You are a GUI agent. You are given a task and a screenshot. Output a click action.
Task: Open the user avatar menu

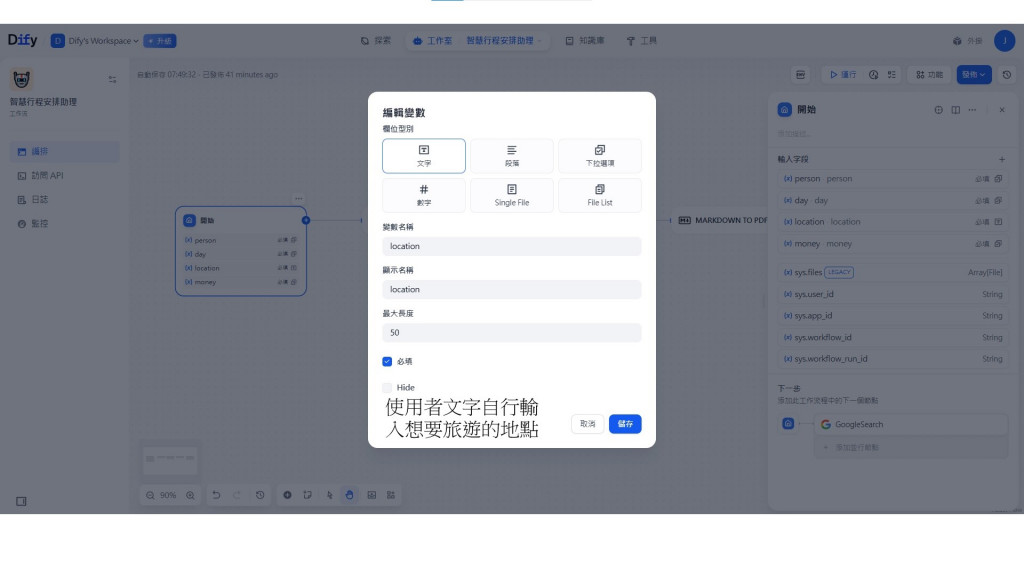[1004, 40]
